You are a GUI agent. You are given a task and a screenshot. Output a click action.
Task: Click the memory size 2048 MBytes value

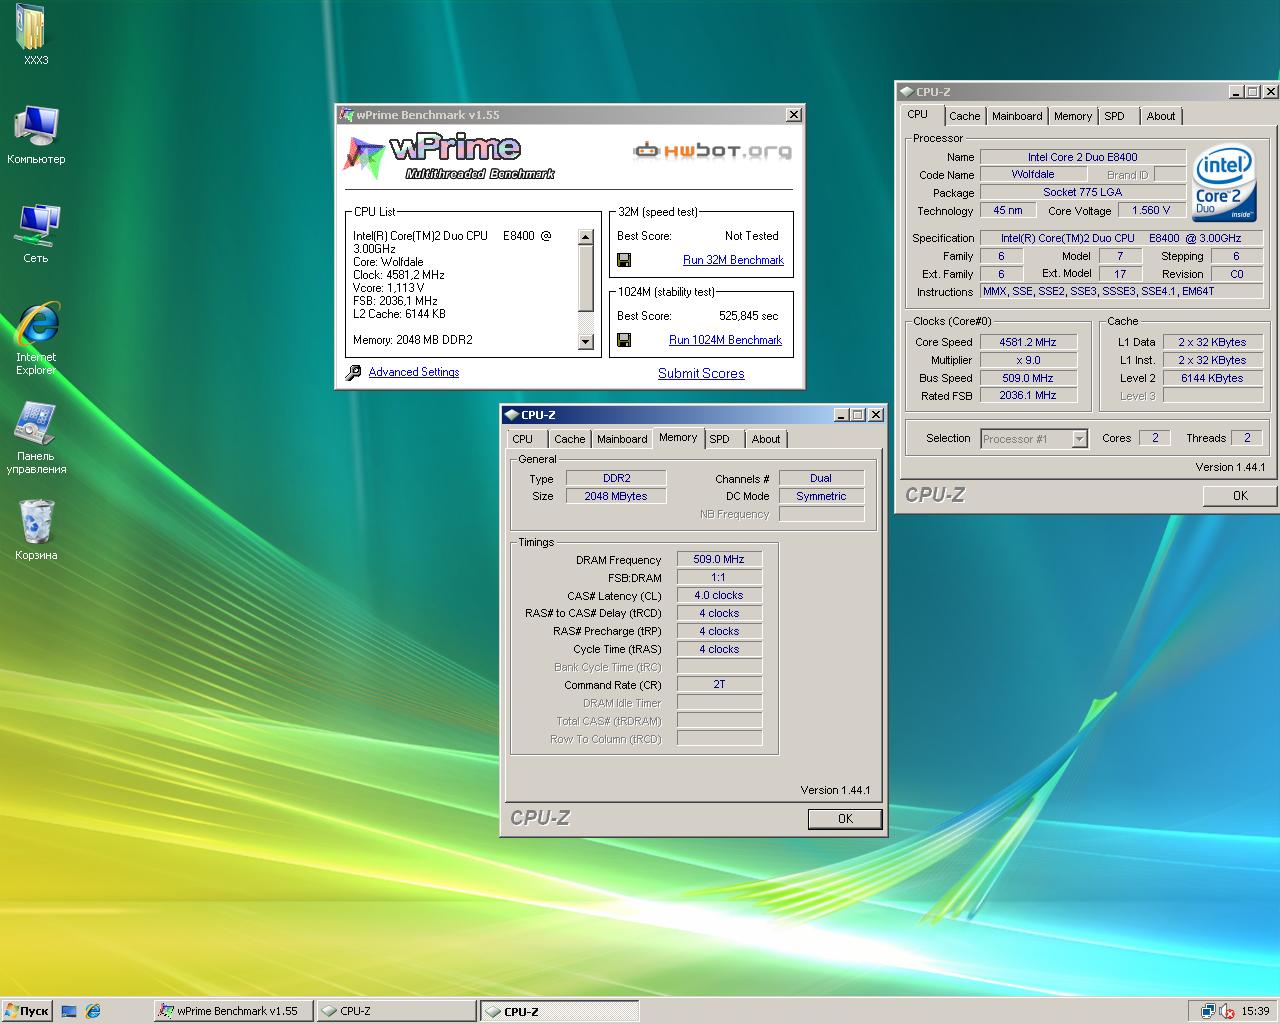click(616, 496)
